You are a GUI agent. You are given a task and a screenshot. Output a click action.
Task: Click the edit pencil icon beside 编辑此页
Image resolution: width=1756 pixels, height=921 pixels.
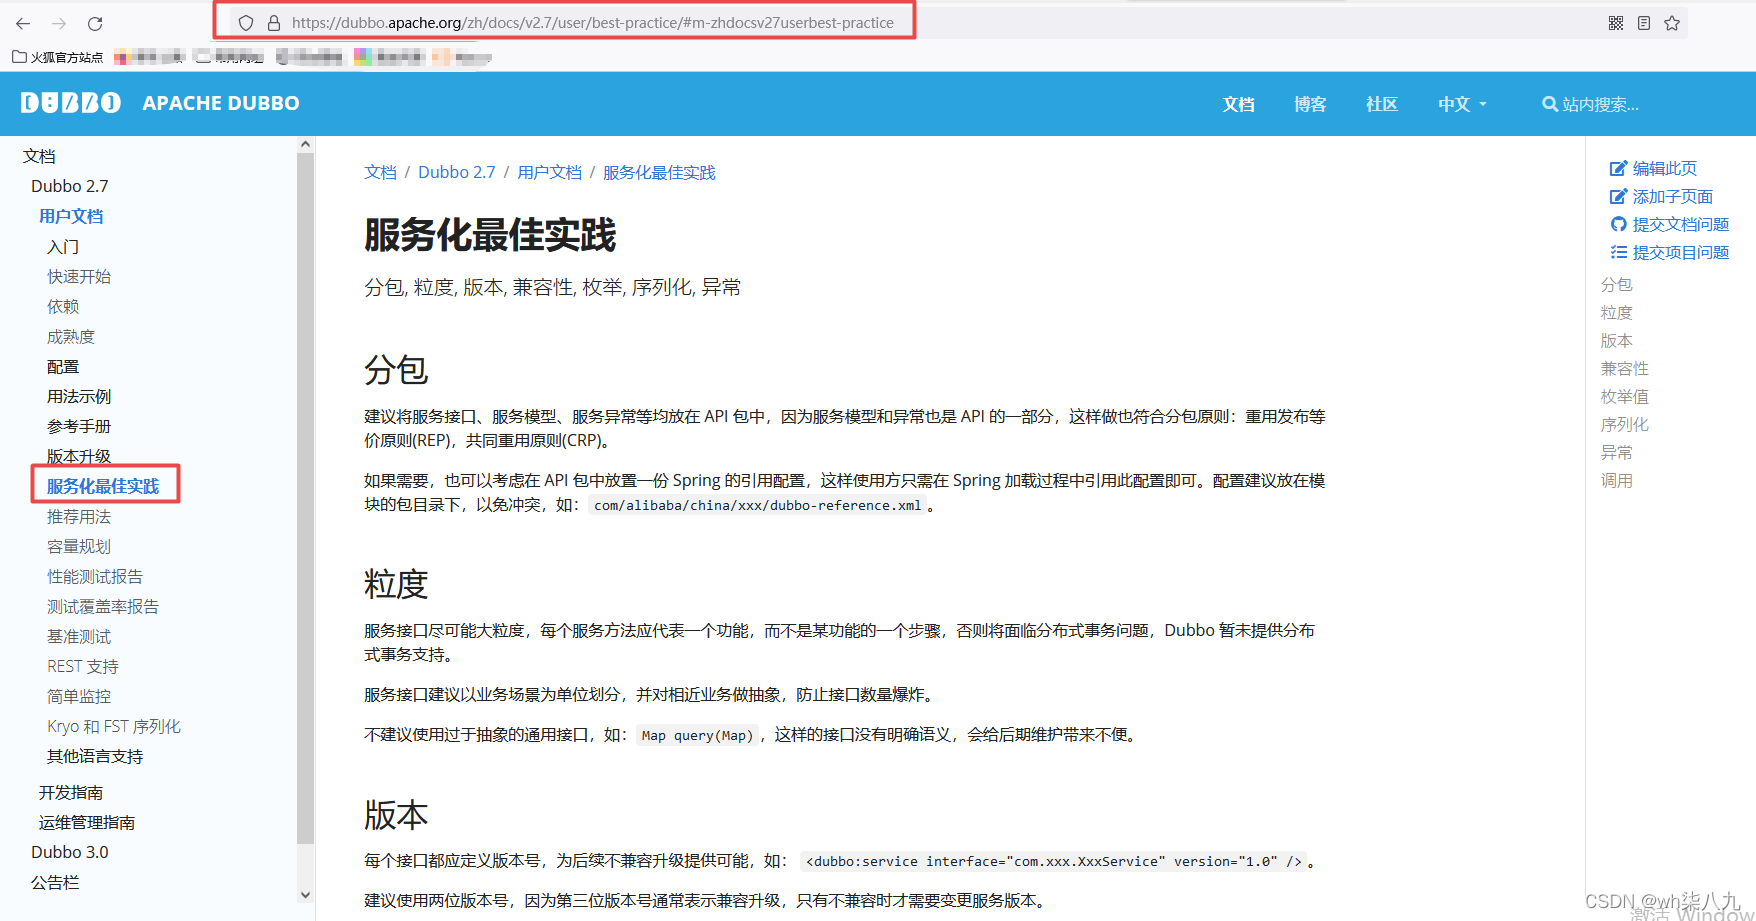[x=1618, y=169]
